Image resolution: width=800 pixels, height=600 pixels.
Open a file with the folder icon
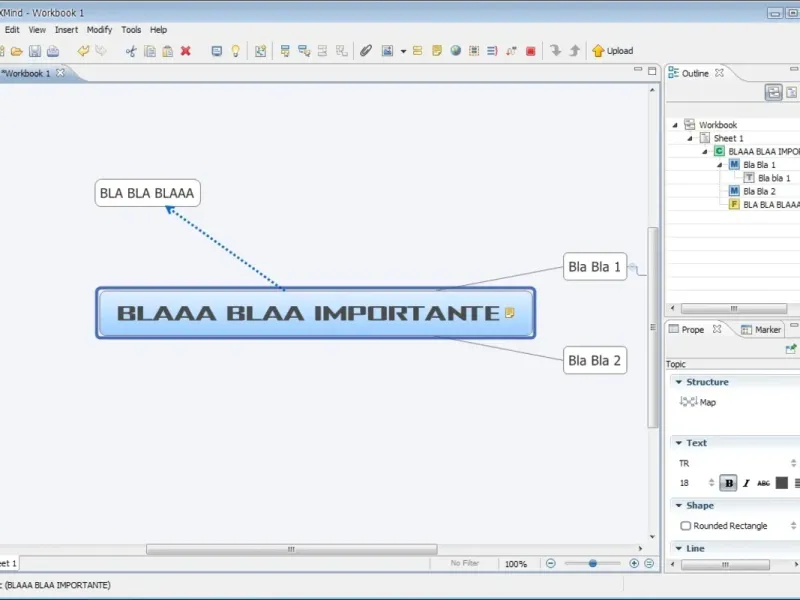pyautogui.click(x=17, y=51)
